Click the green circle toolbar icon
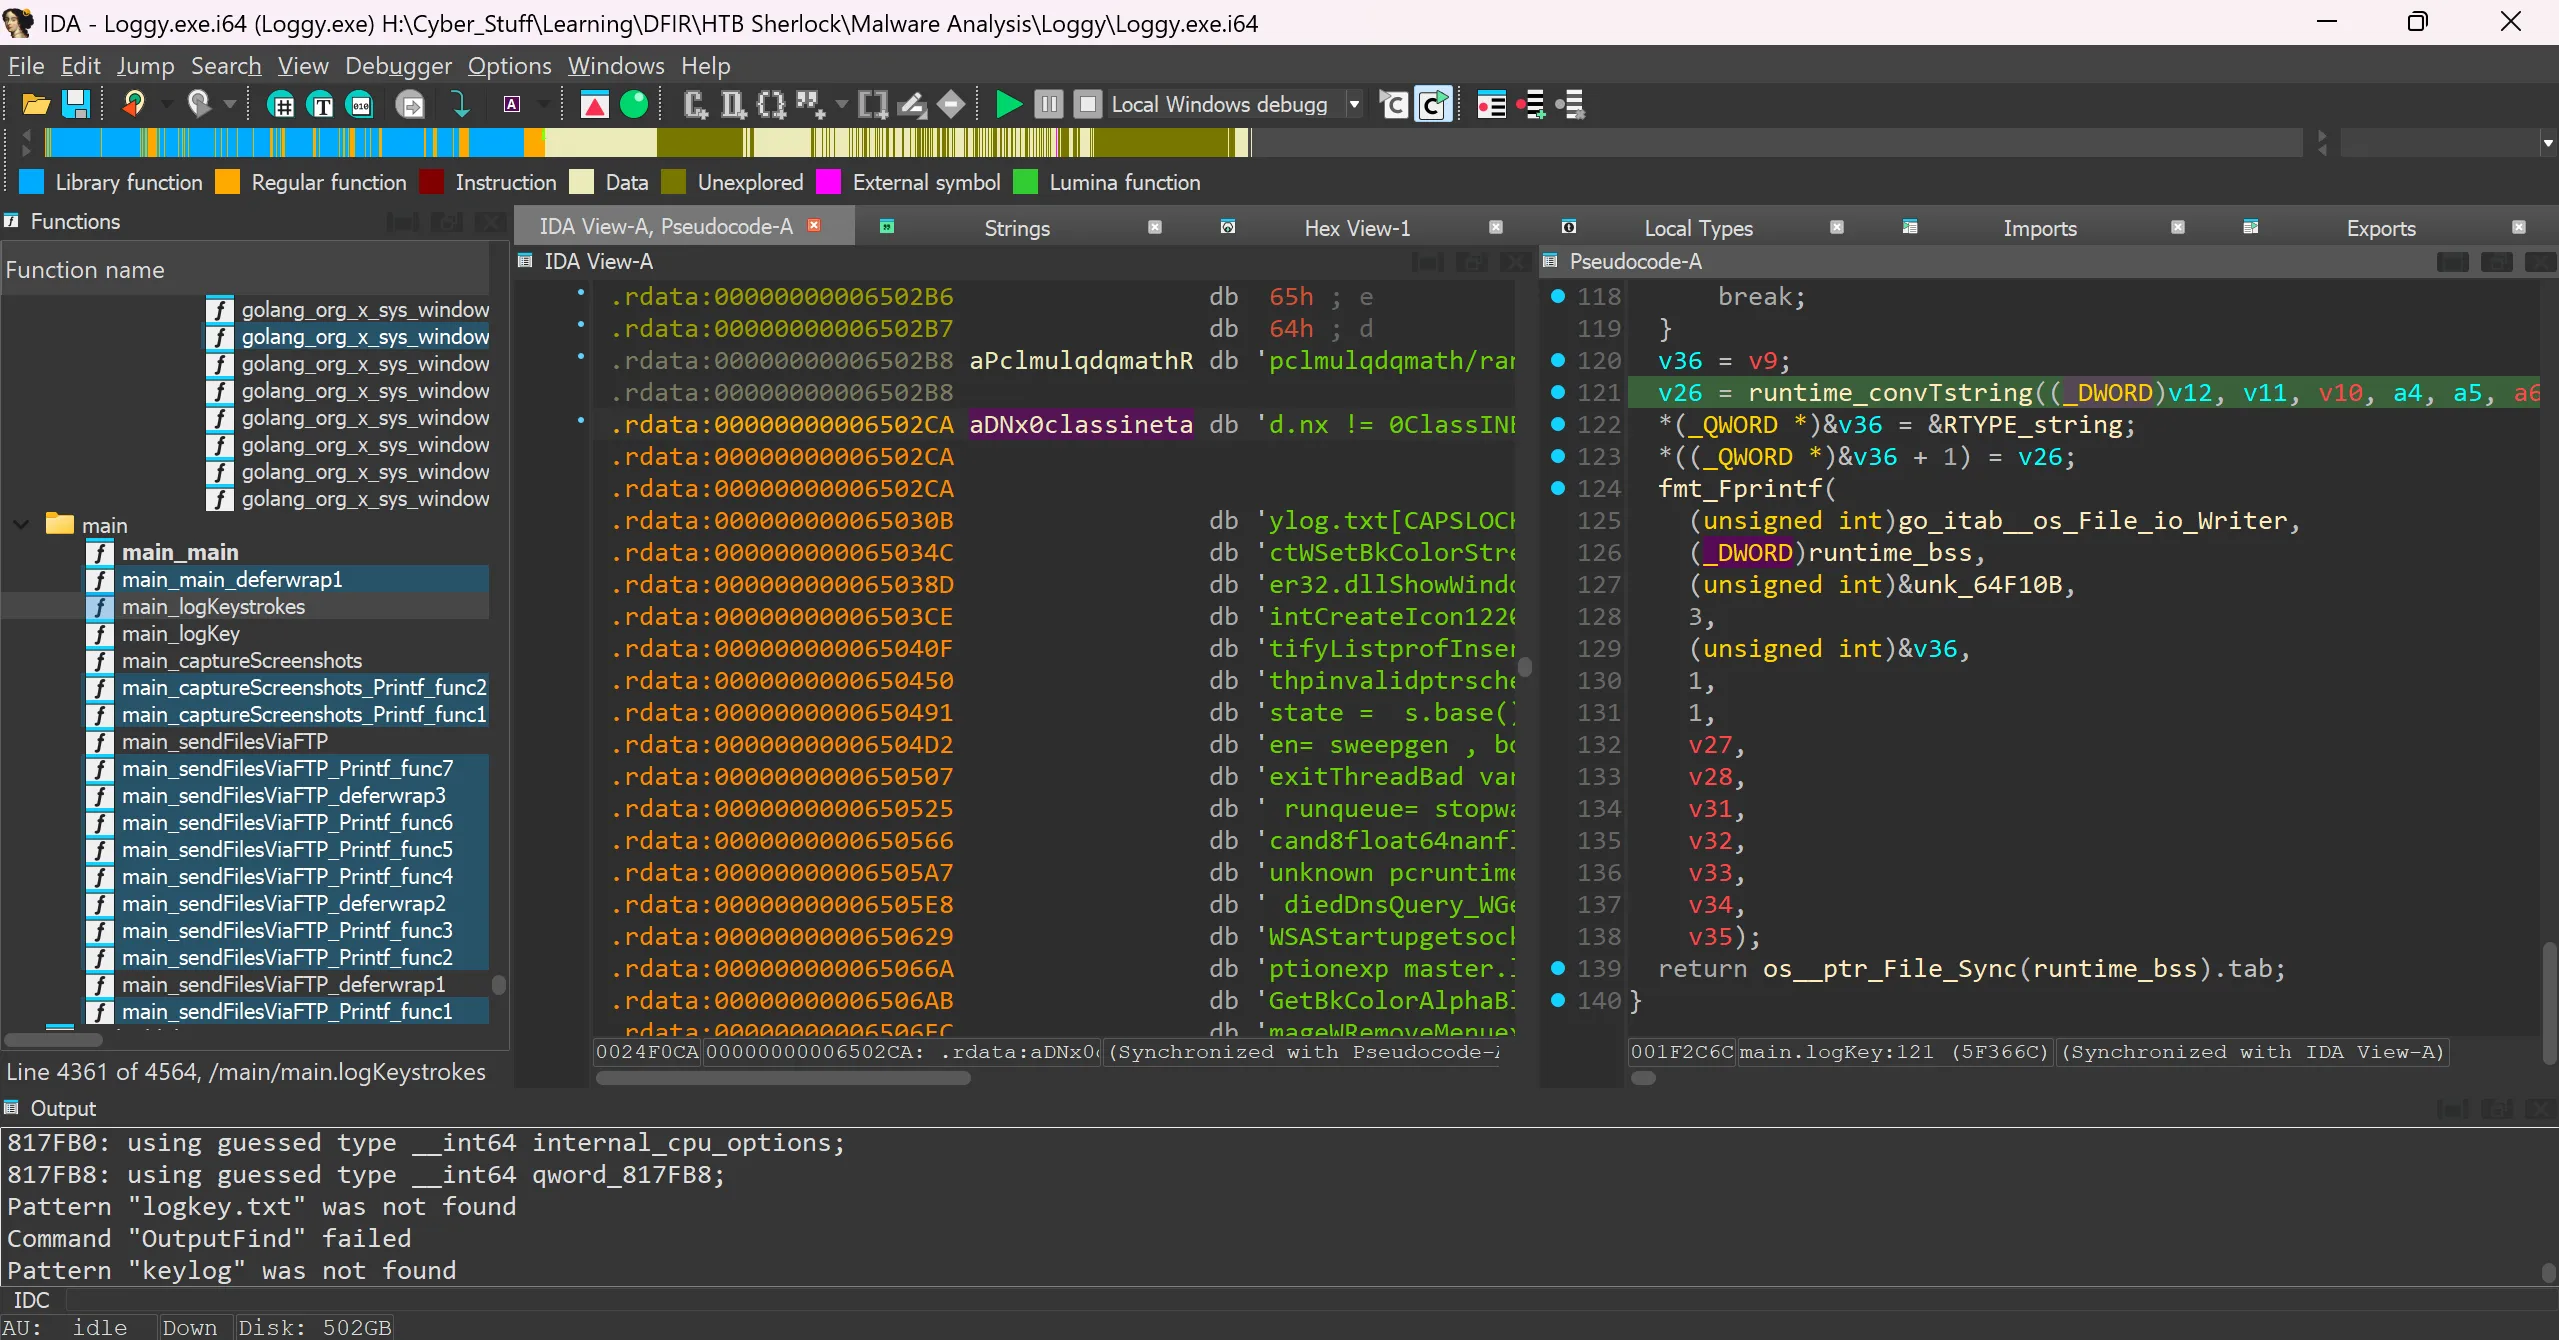2559x1340 pixels. 634,104
